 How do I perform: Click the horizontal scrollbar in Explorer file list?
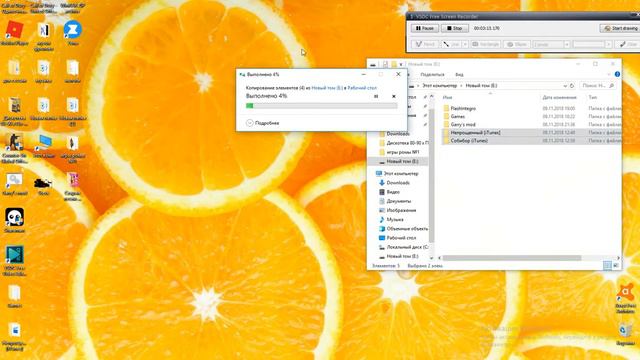[512, 258]
